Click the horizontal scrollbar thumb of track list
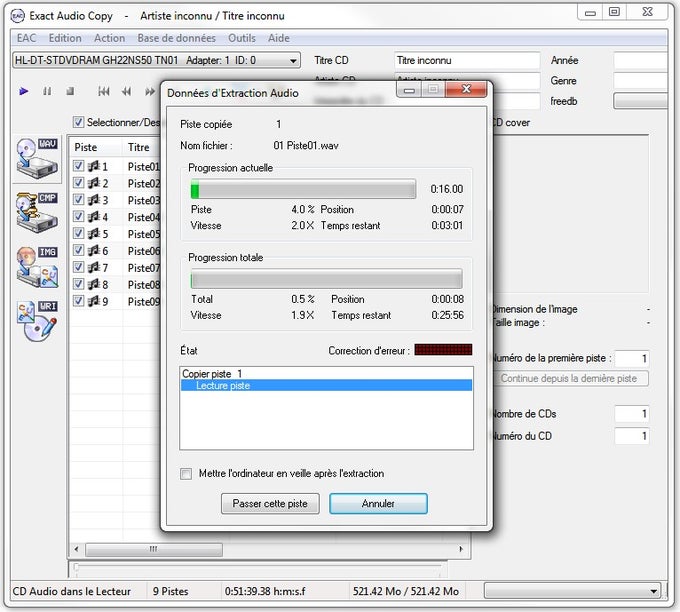Screen dimensions: 680x612 (154, 549)
